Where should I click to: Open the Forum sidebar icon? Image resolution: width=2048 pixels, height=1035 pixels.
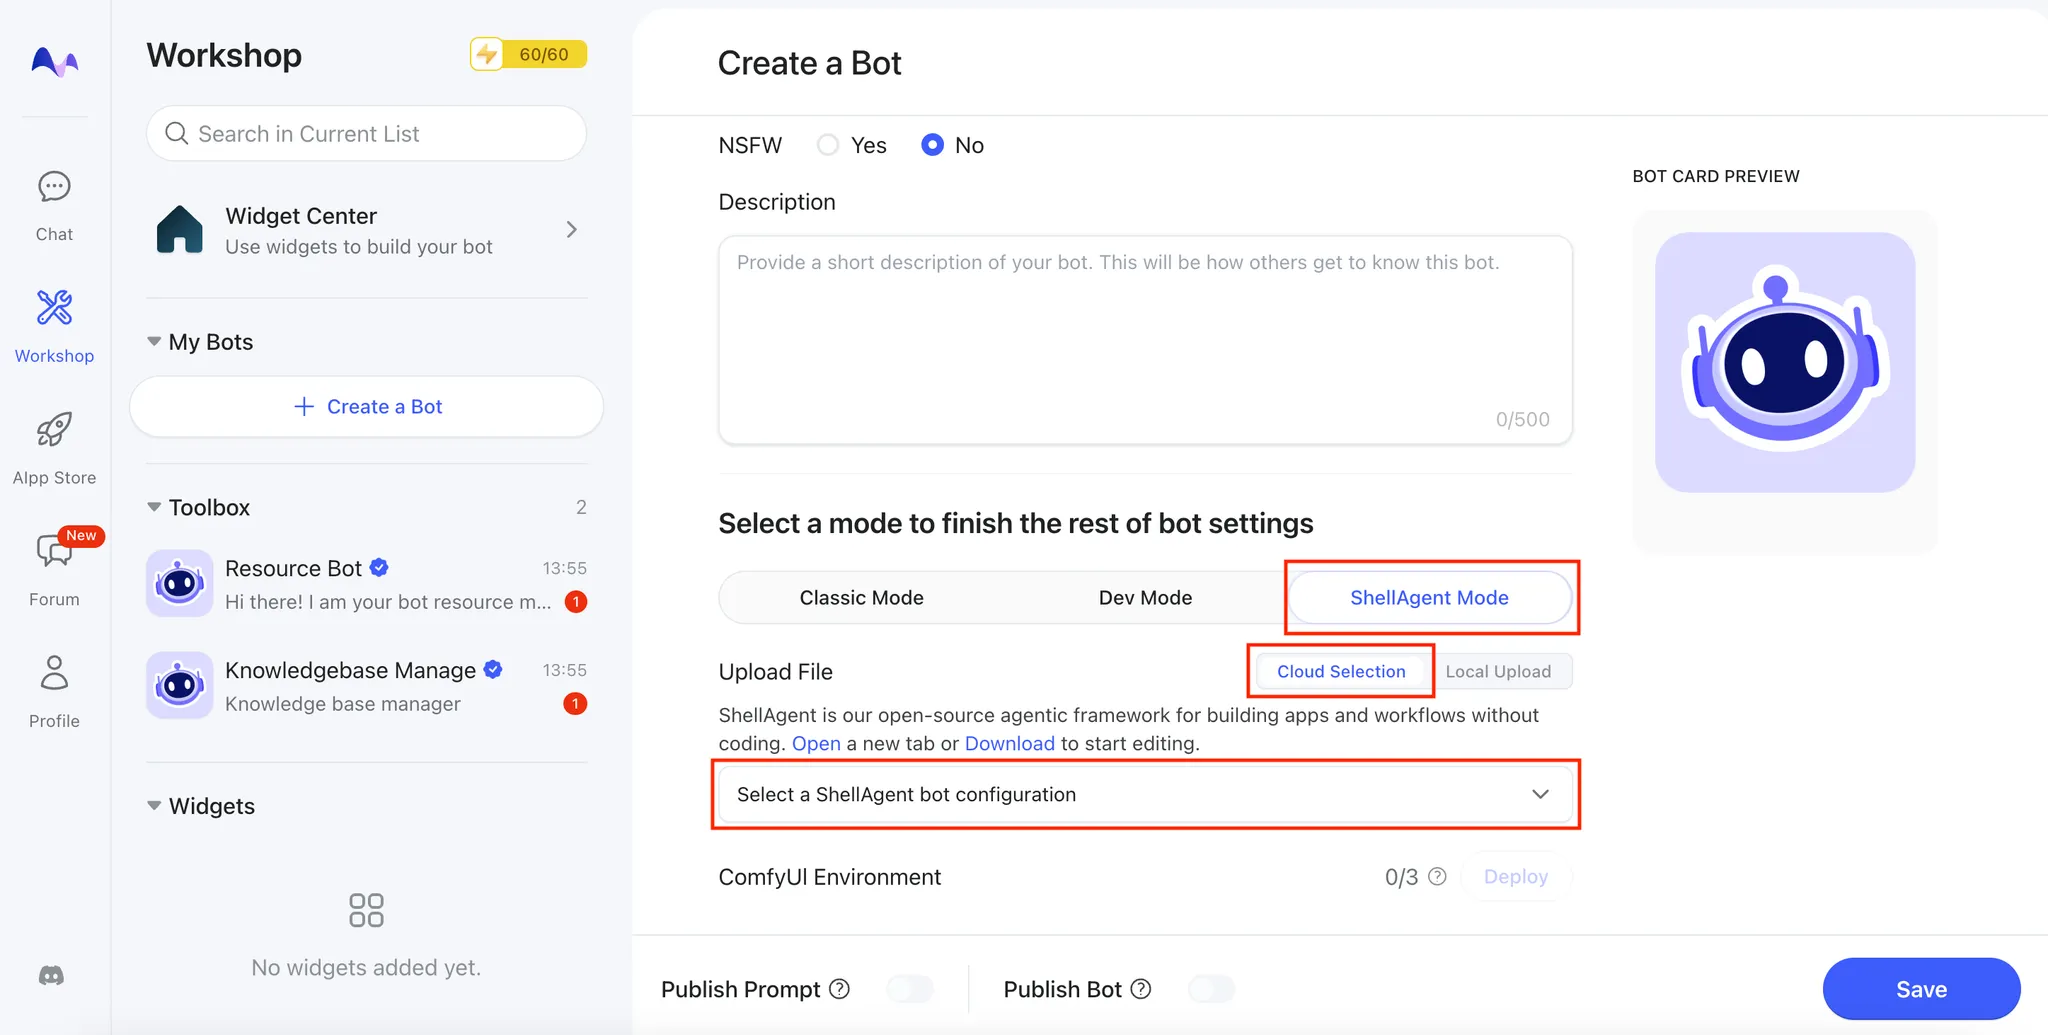pyautogui.click(x=54, y=552)
